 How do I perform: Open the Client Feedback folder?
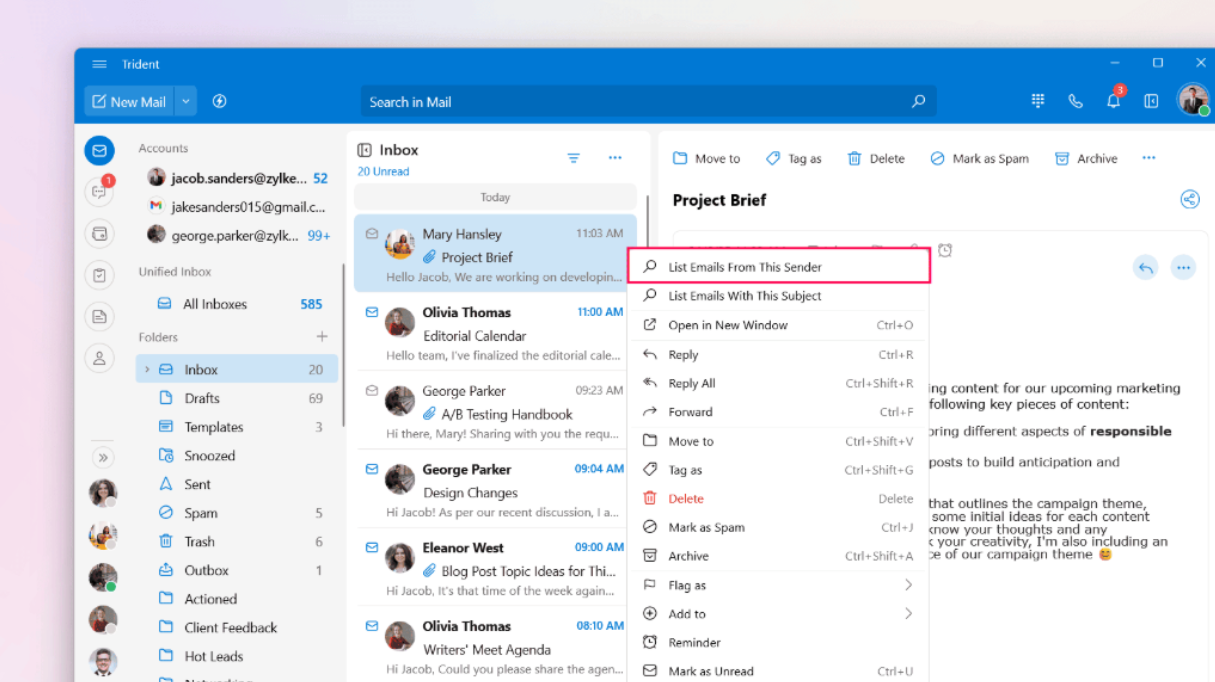(x=238, y=628)
